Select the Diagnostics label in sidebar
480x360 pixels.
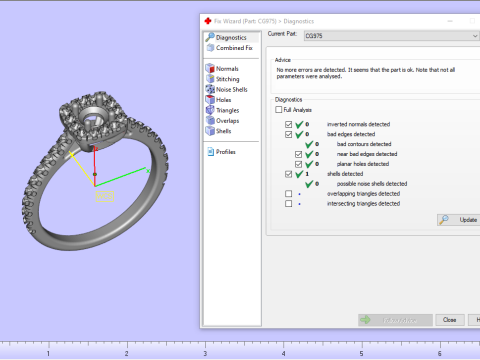231,38
